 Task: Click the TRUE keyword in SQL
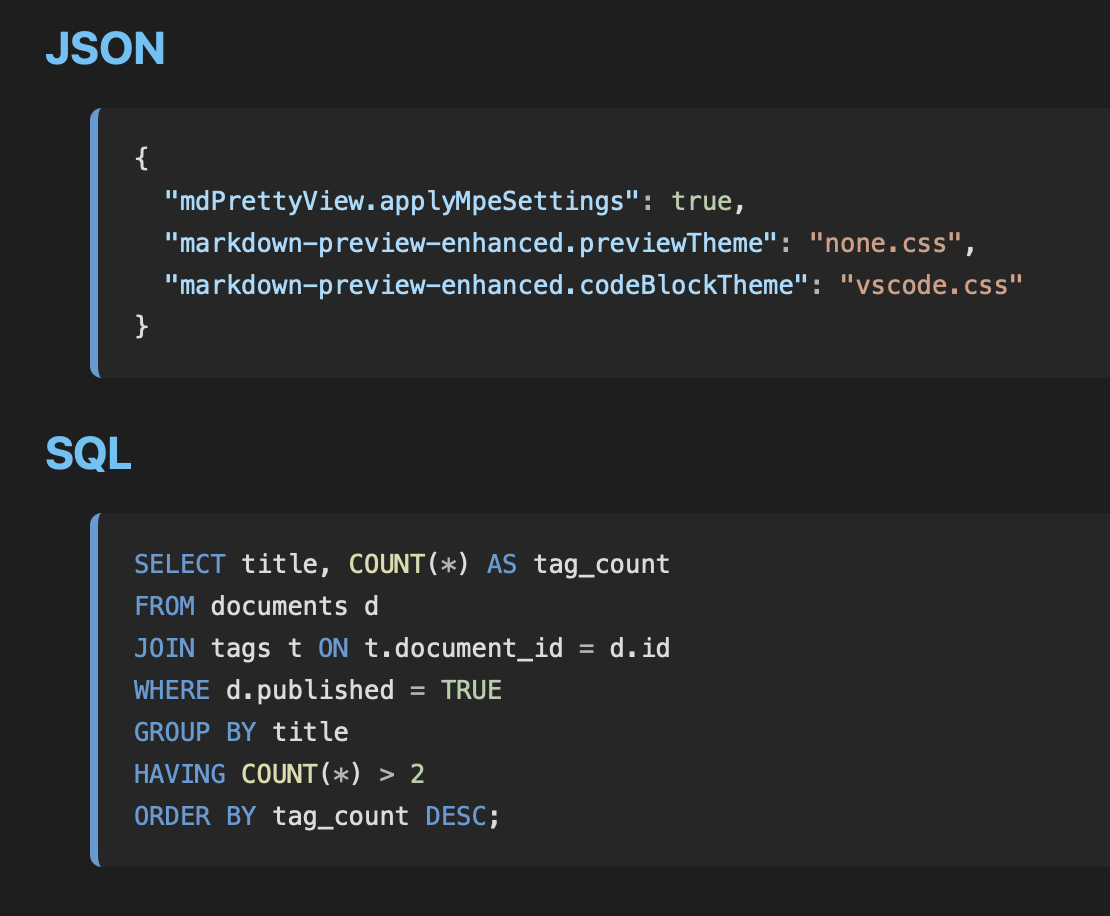[x=471, y=690]
